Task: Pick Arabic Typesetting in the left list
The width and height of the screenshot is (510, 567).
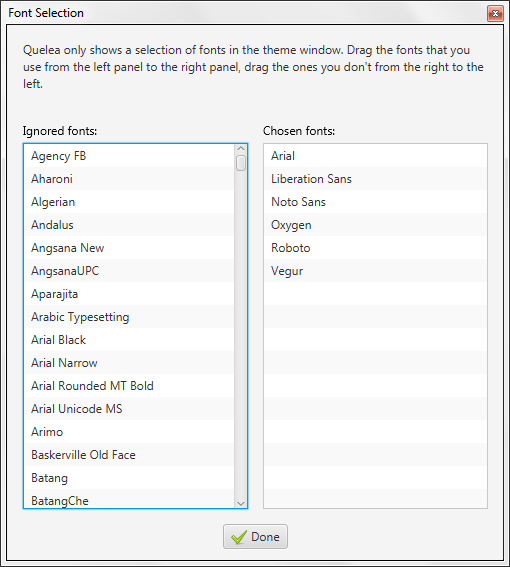Action: click(129, 317)
